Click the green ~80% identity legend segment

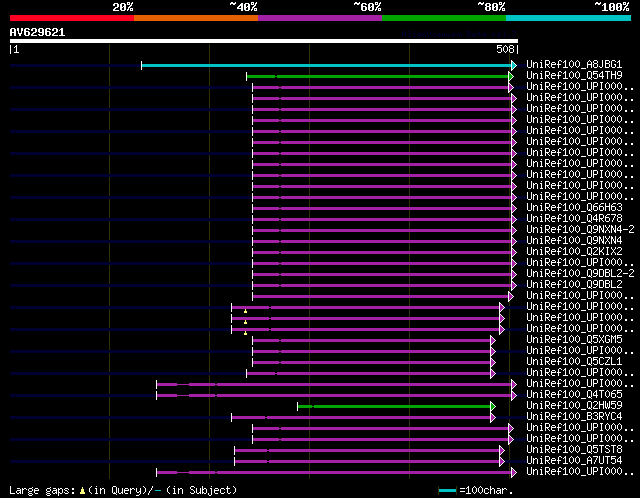[444, 18]
